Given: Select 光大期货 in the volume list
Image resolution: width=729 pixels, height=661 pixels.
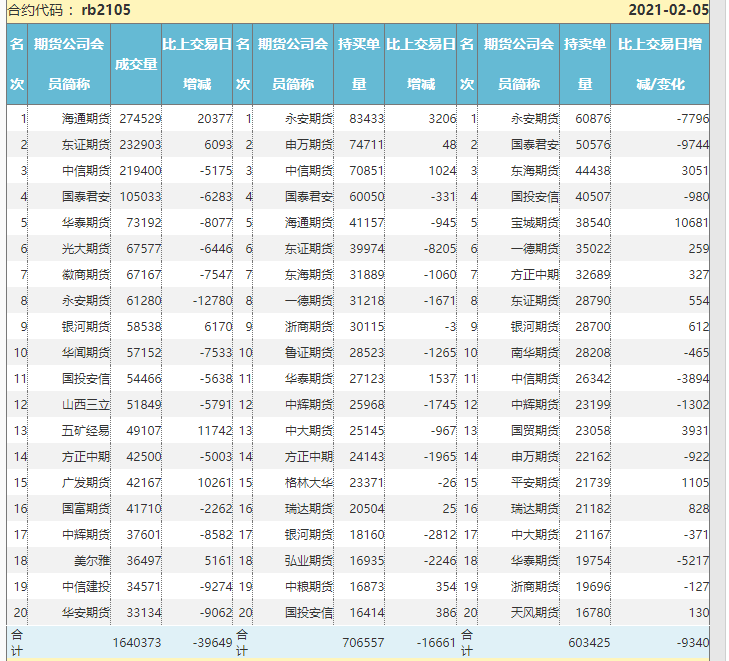Looking at the screenshot, I should [86, 249].
